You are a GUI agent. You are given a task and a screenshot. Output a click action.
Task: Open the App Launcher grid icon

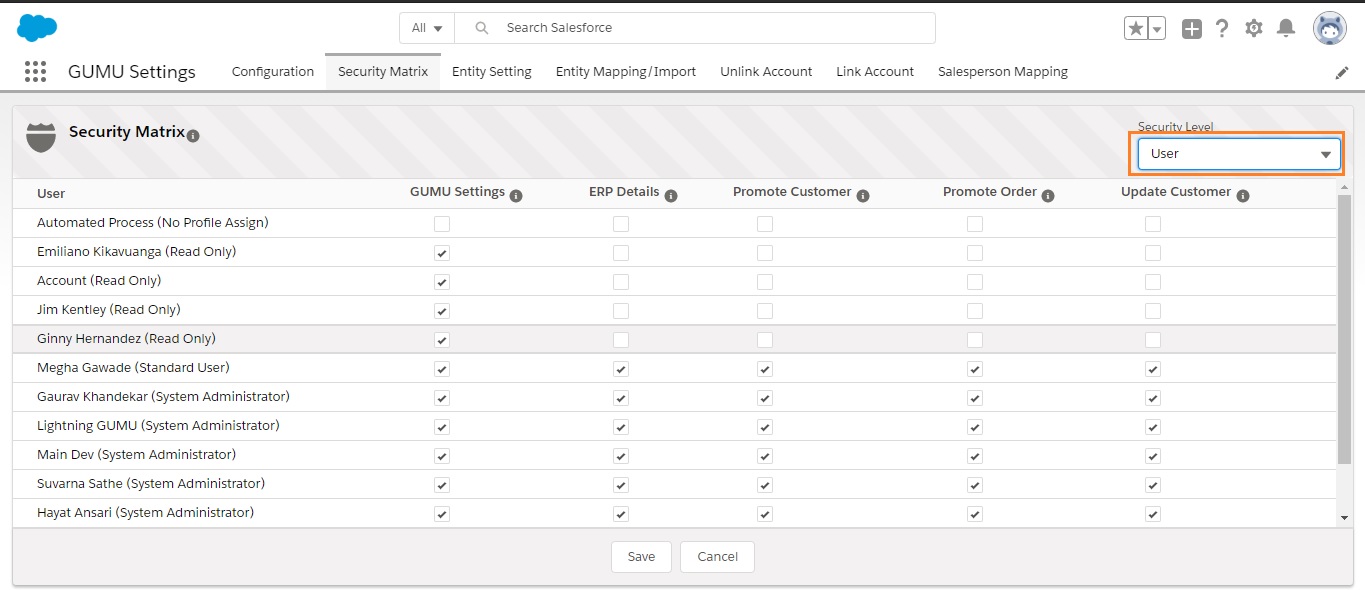(x=35, y=71)
